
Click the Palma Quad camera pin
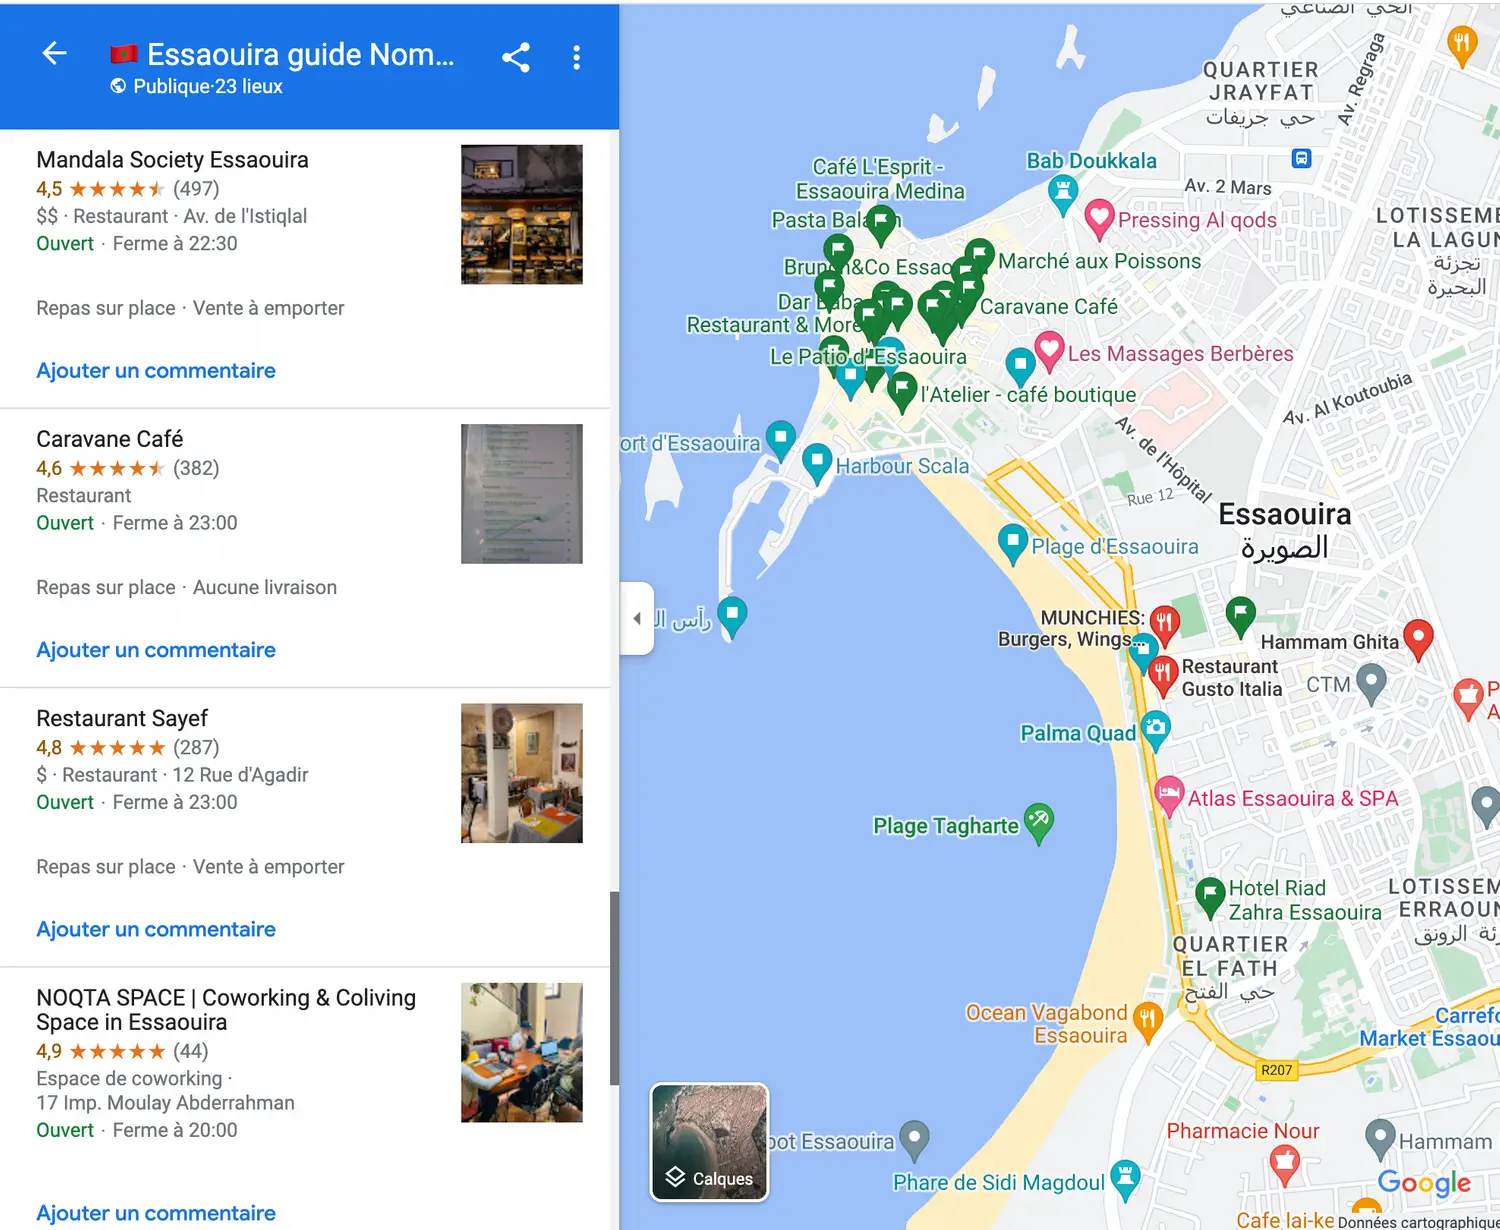pyautogui.click(x=1155, y=730)
